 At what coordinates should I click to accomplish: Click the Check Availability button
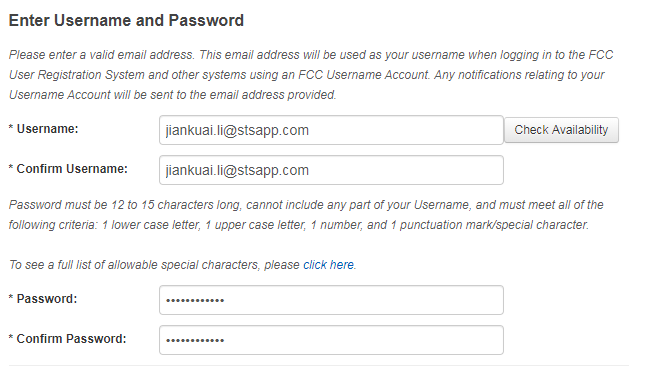tap(561, 130)
